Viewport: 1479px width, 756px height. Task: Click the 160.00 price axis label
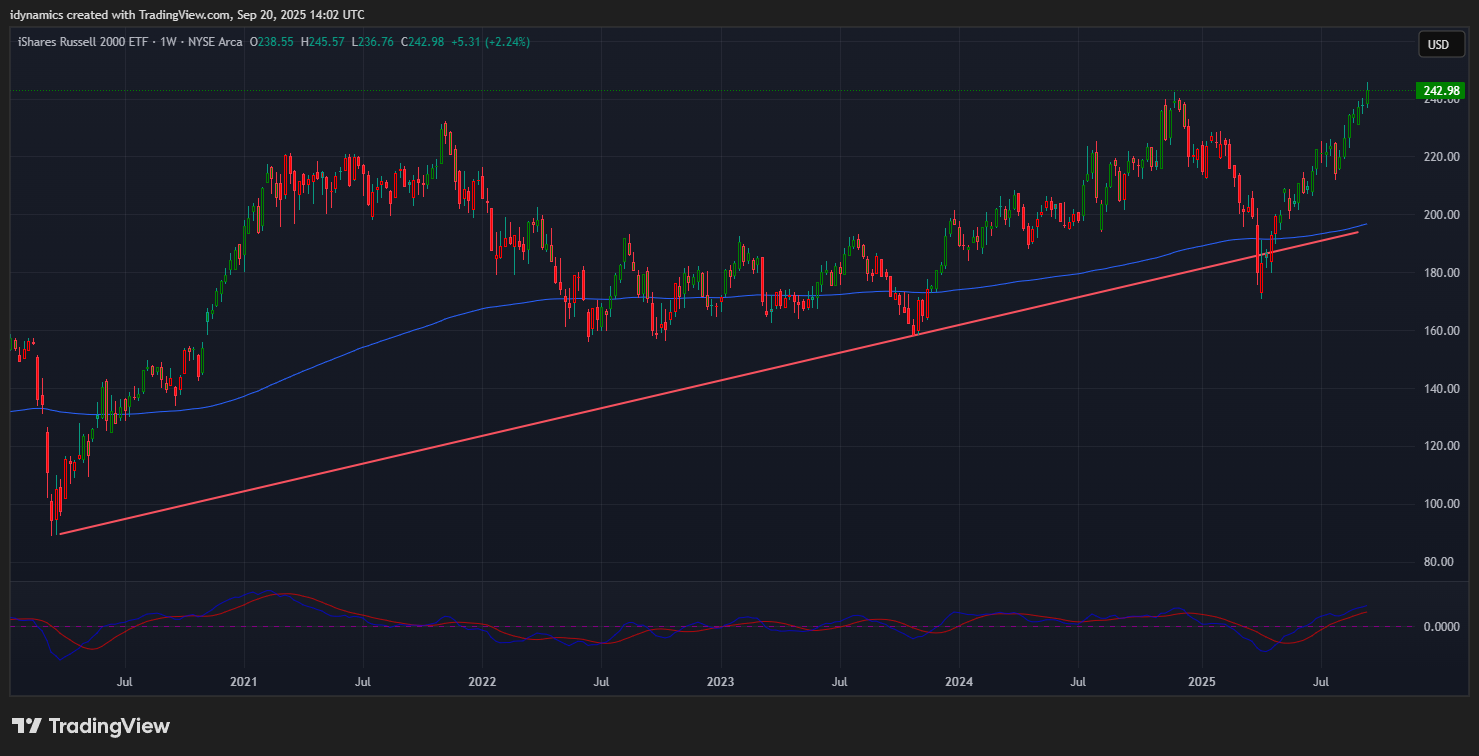click(x=1440, y=331)
